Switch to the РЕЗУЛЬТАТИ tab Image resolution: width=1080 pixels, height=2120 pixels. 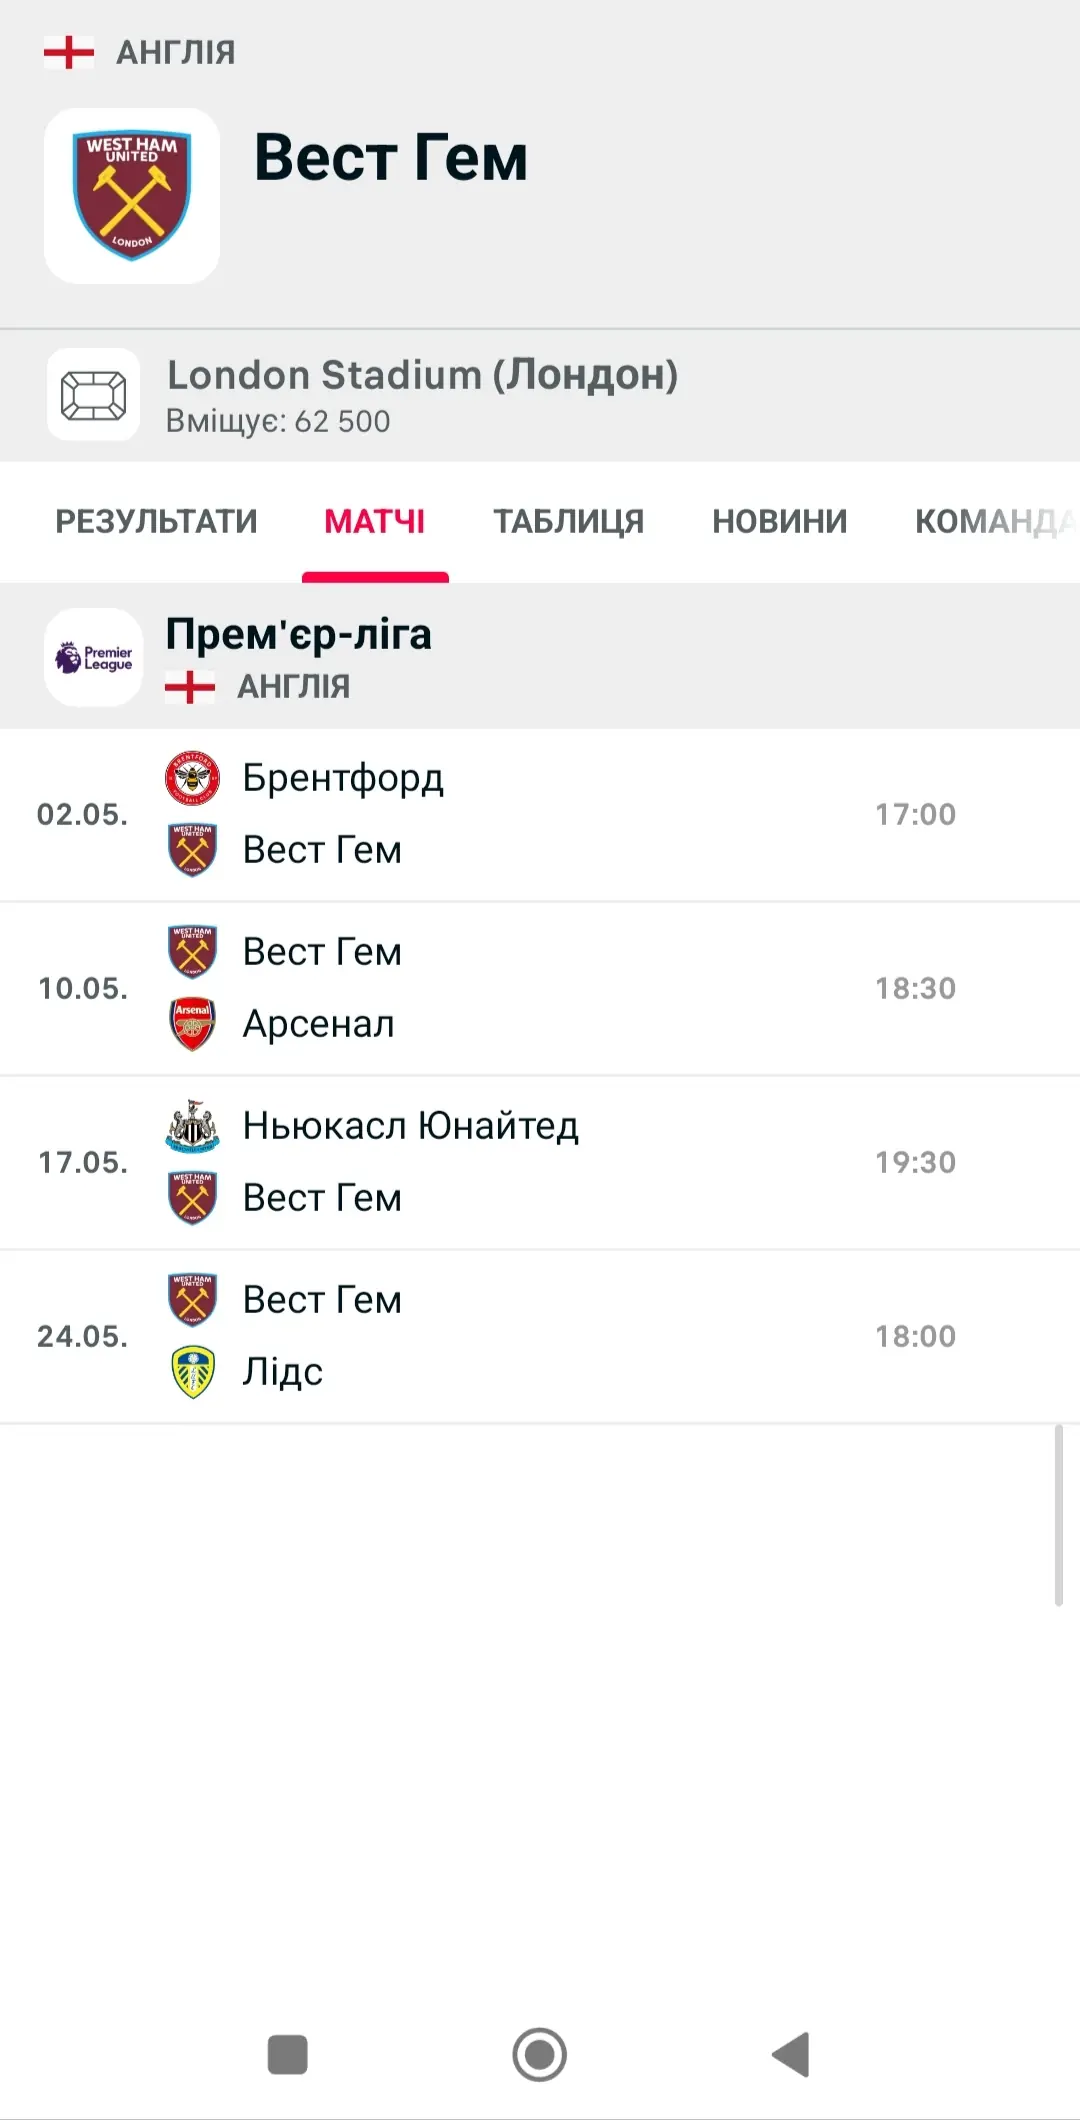[x=156, y=521]
